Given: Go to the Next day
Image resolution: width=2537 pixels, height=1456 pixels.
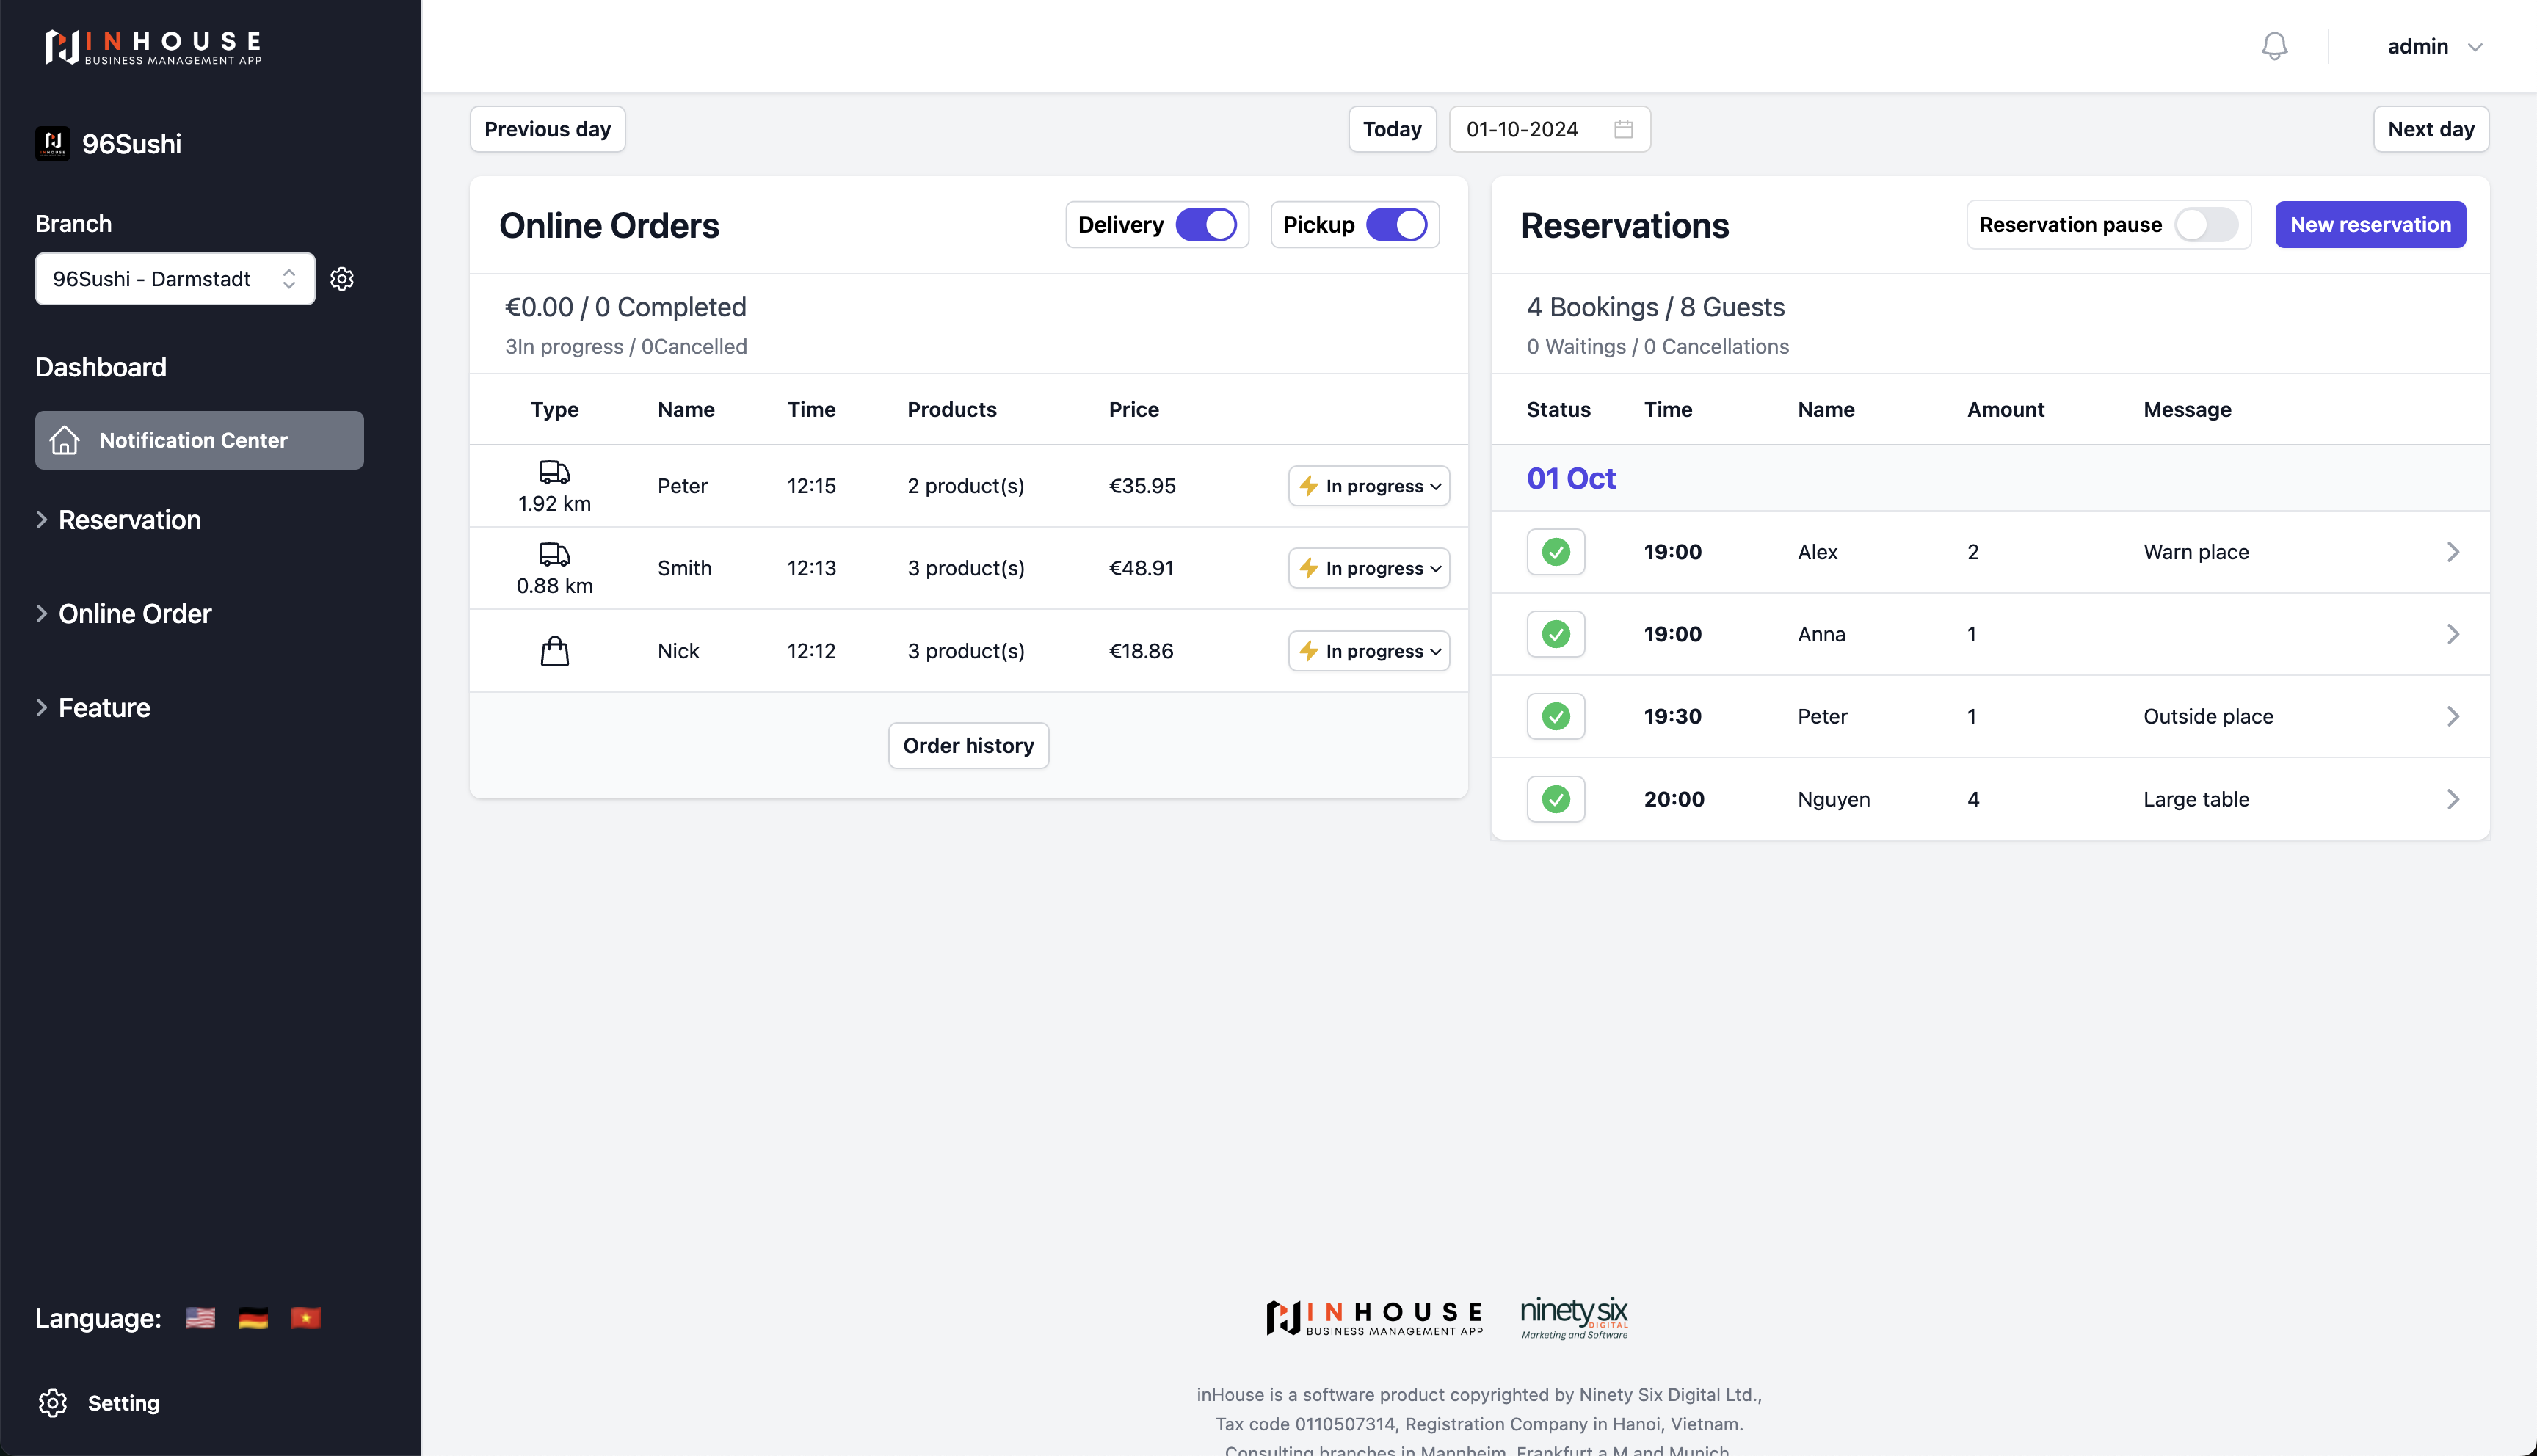Looking at the screenshot, I should [x=2431, y=129].
